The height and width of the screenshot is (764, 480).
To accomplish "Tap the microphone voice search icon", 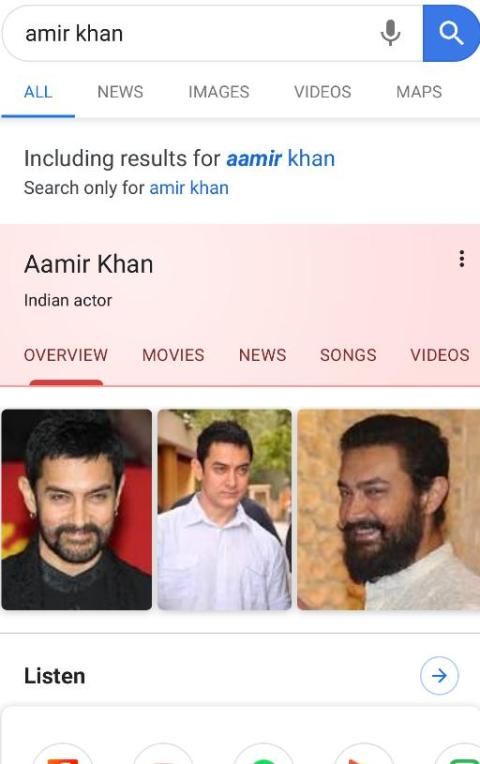I will point(390,33).
